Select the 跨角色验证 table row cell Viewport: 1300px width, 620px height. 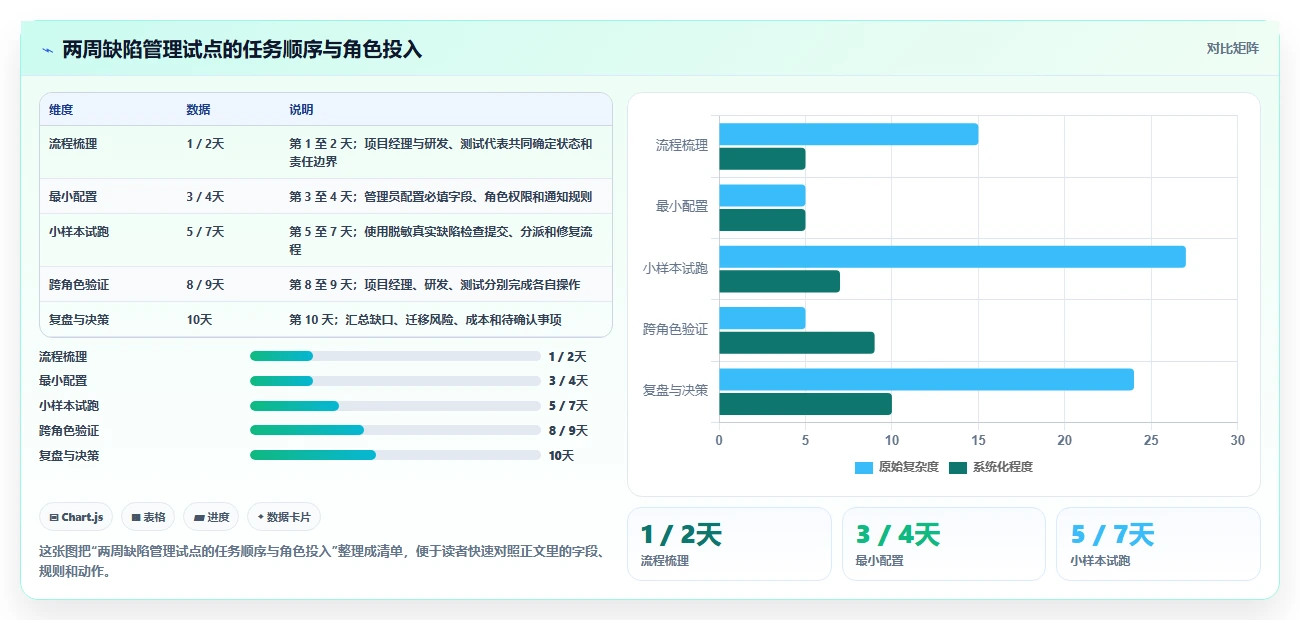(79, 285)
